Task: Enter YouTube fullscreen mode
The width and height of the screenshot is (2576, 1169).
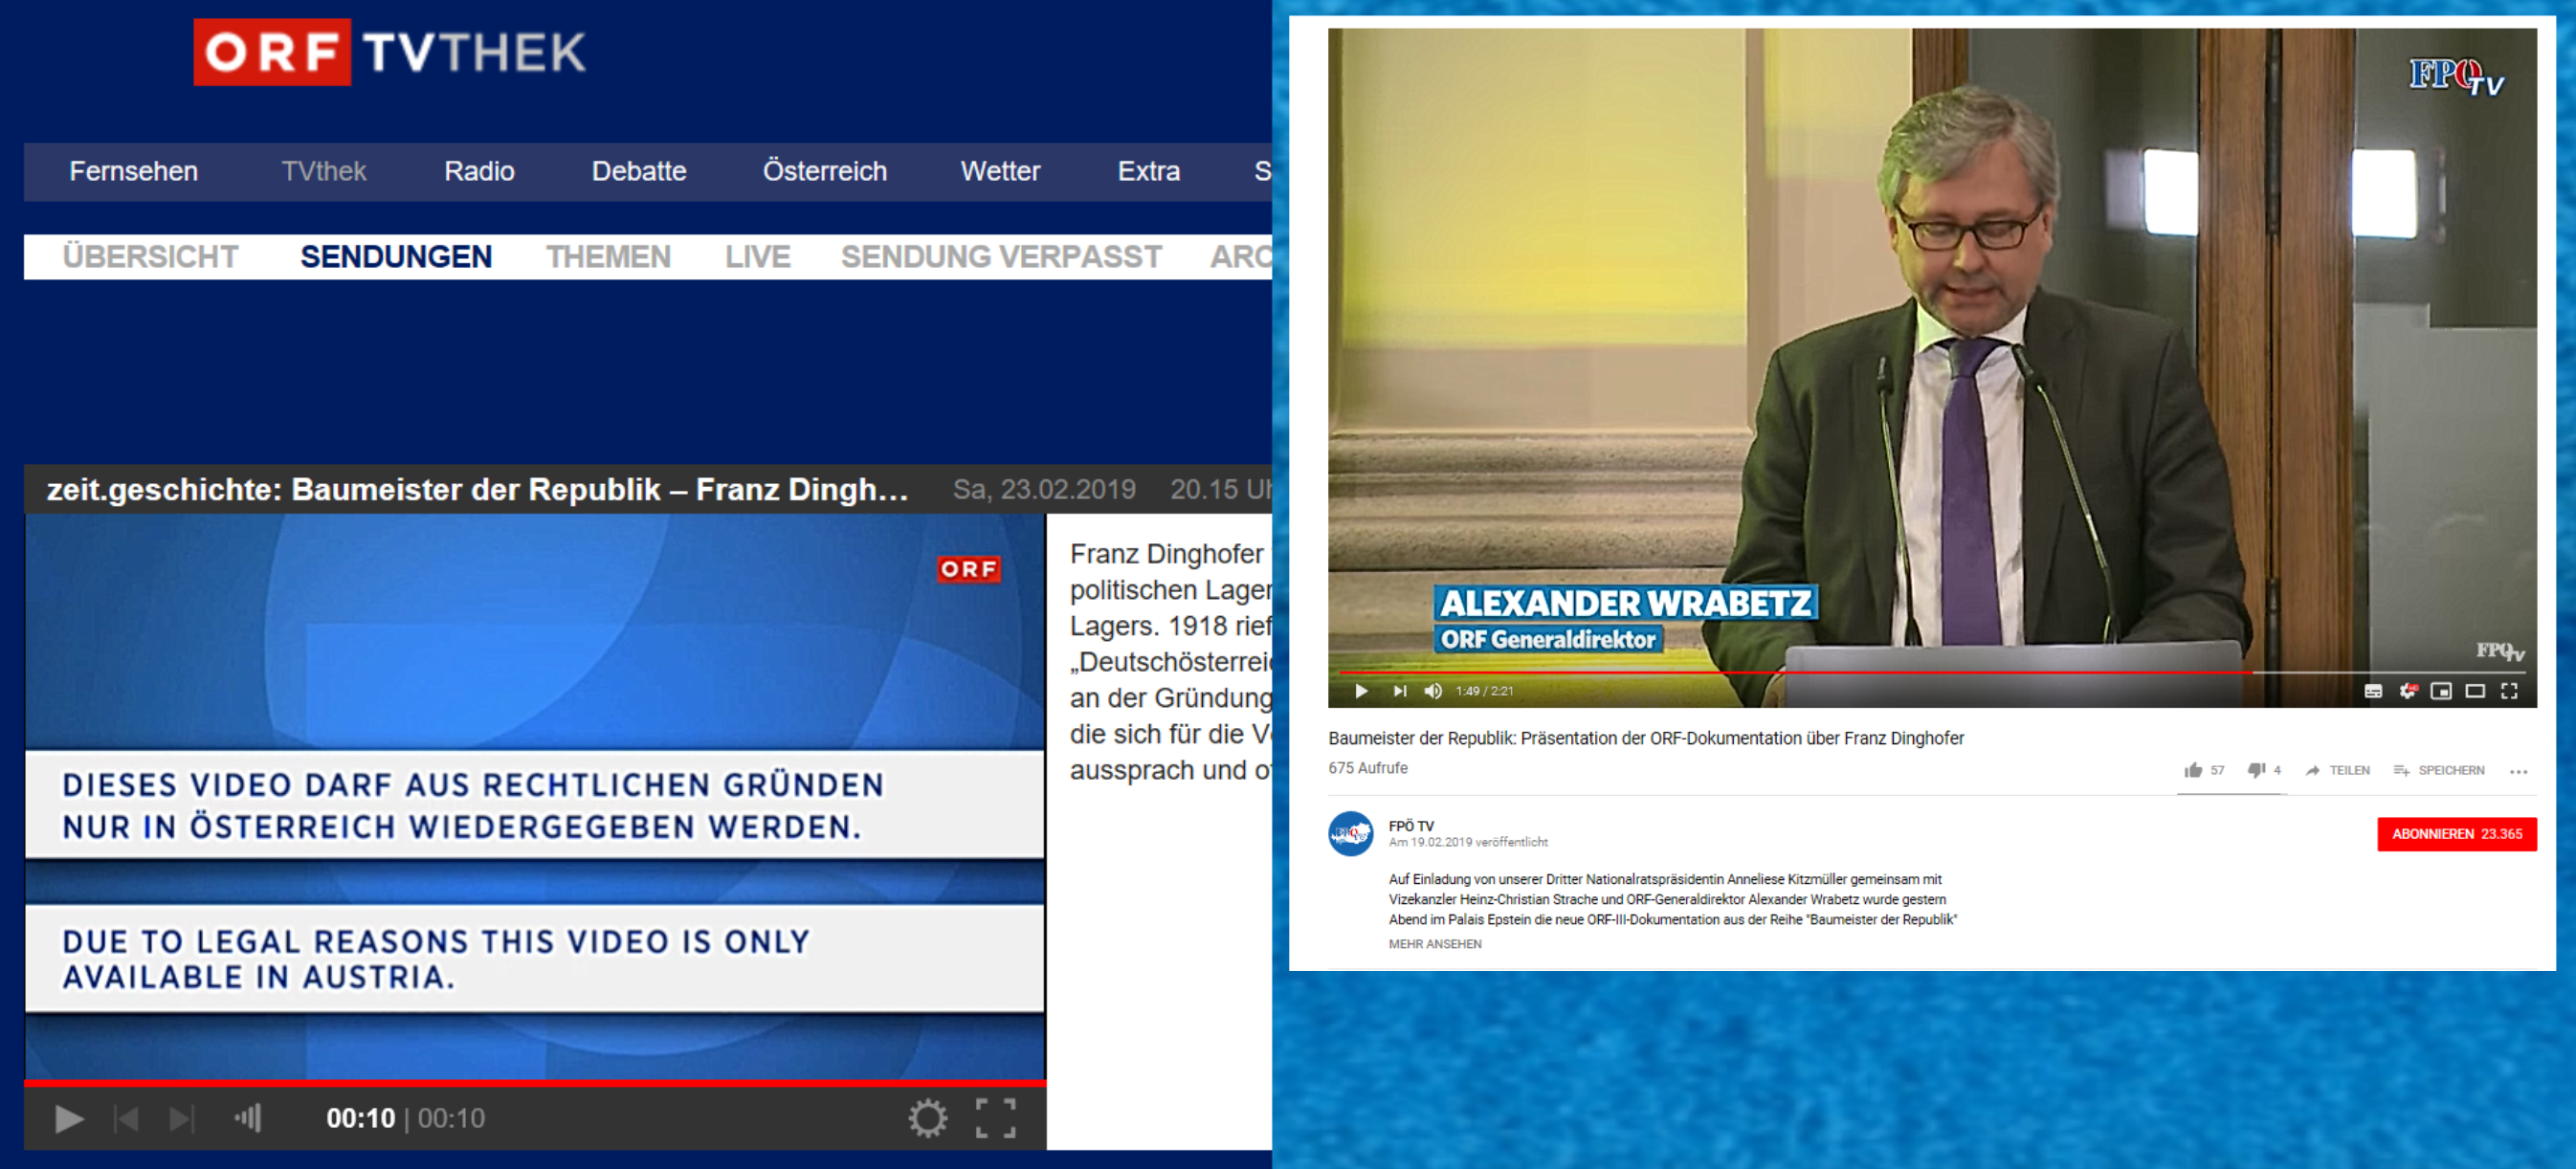Action: point(2509,691)
